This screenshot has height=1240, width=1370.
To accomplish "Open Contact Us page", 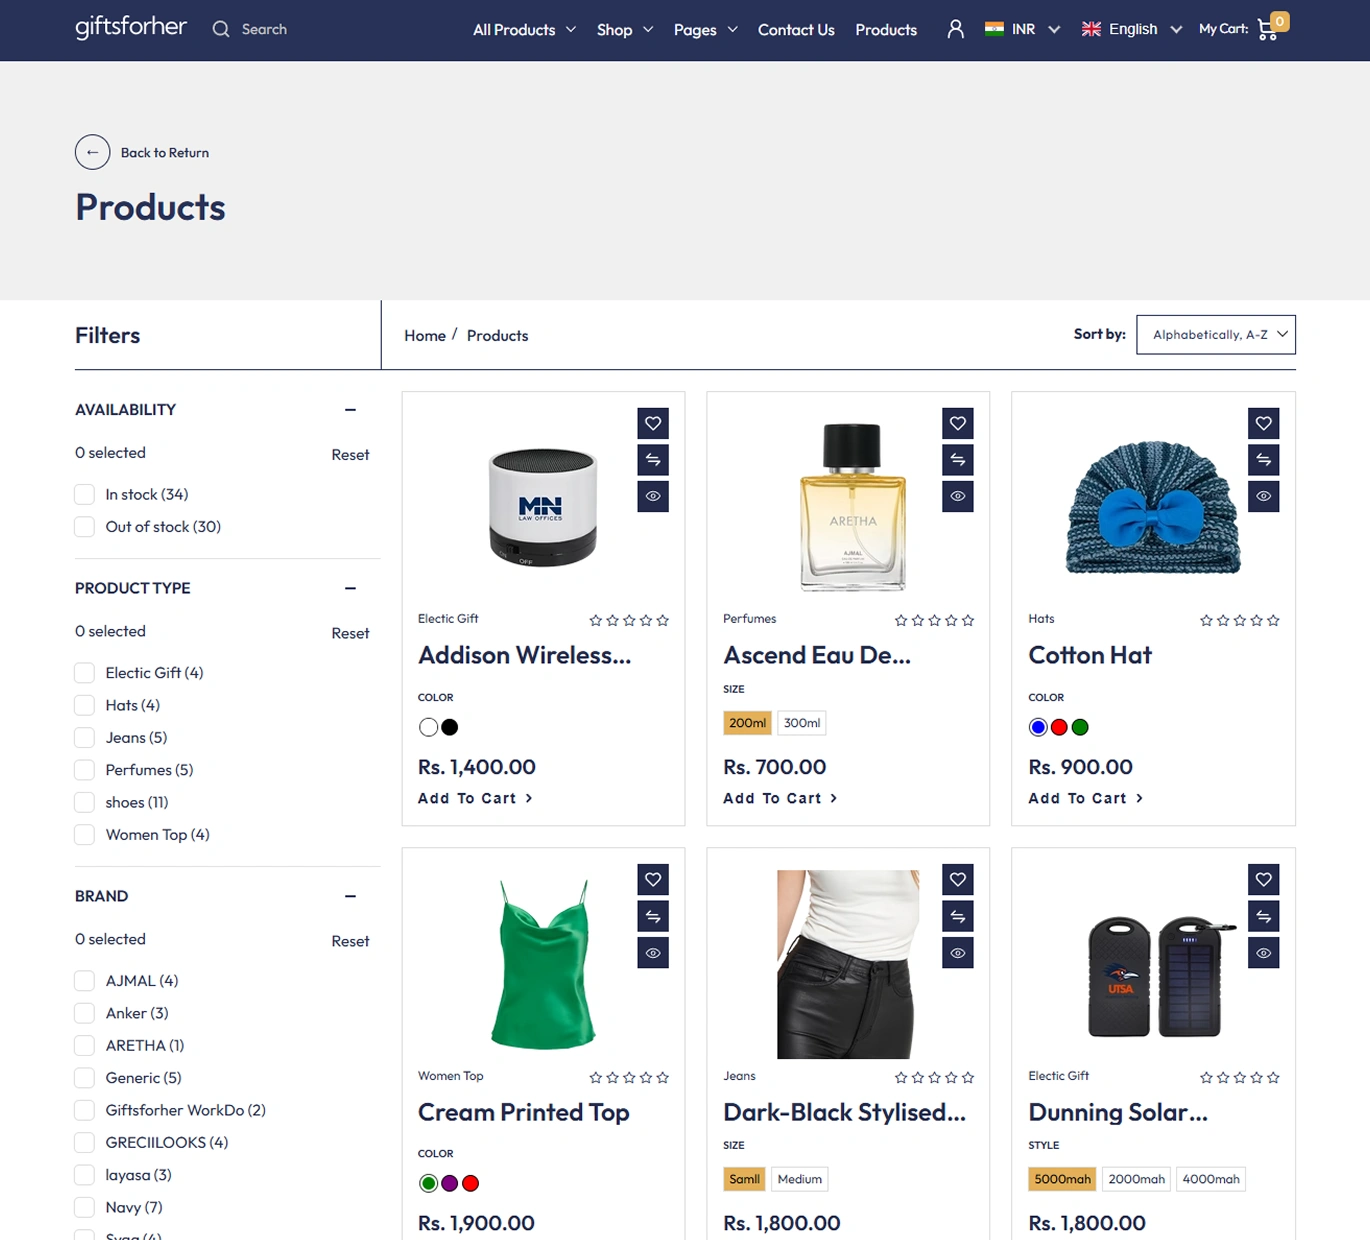I will coord(796,30).
